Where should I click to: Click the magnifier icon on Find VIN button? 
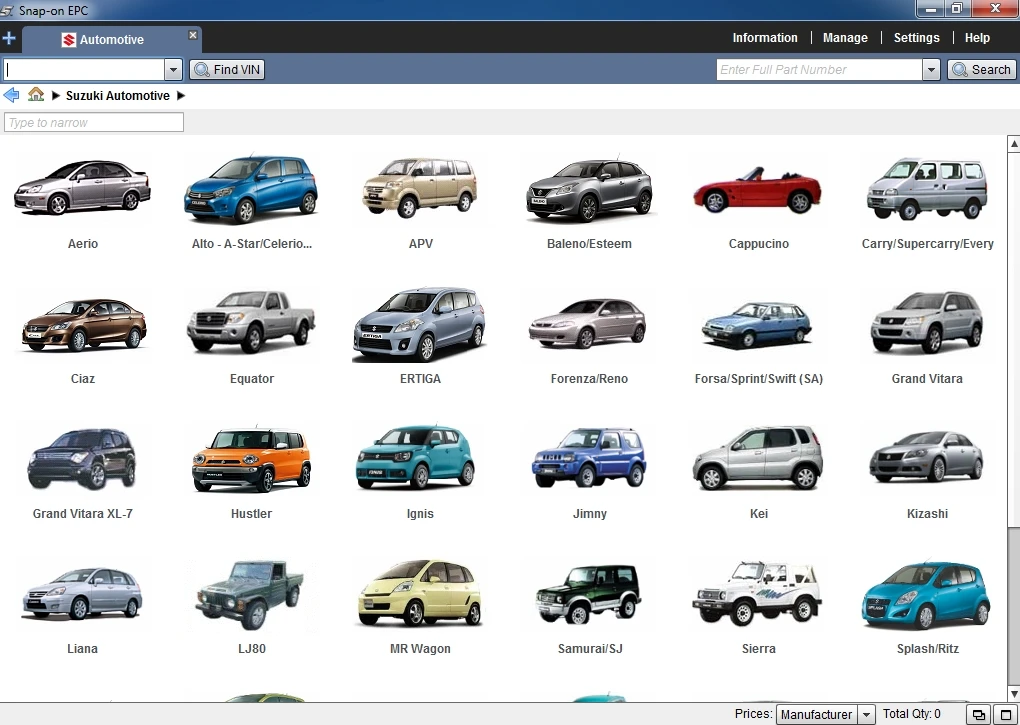point(201,69)
